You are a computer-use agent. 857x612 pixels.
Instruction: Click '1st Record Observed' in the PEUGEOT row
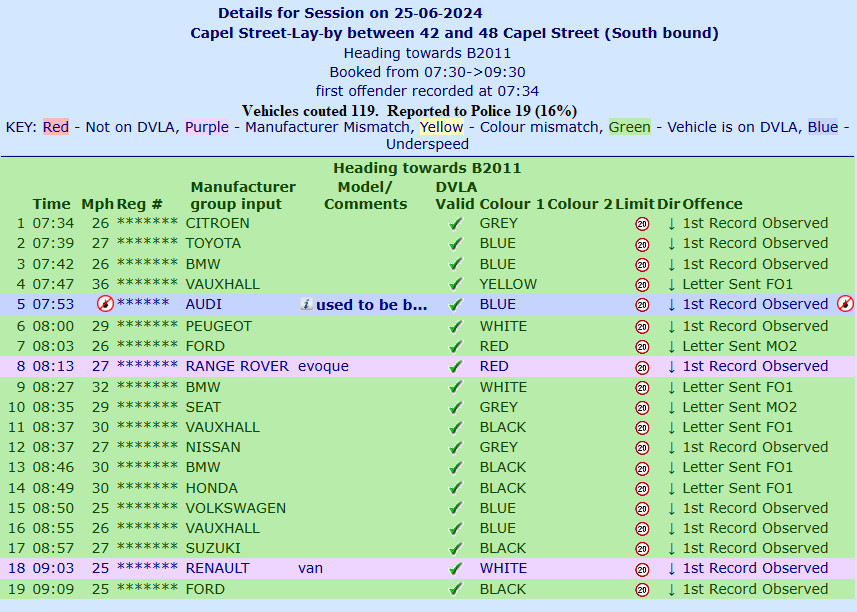tap(755, 326)
